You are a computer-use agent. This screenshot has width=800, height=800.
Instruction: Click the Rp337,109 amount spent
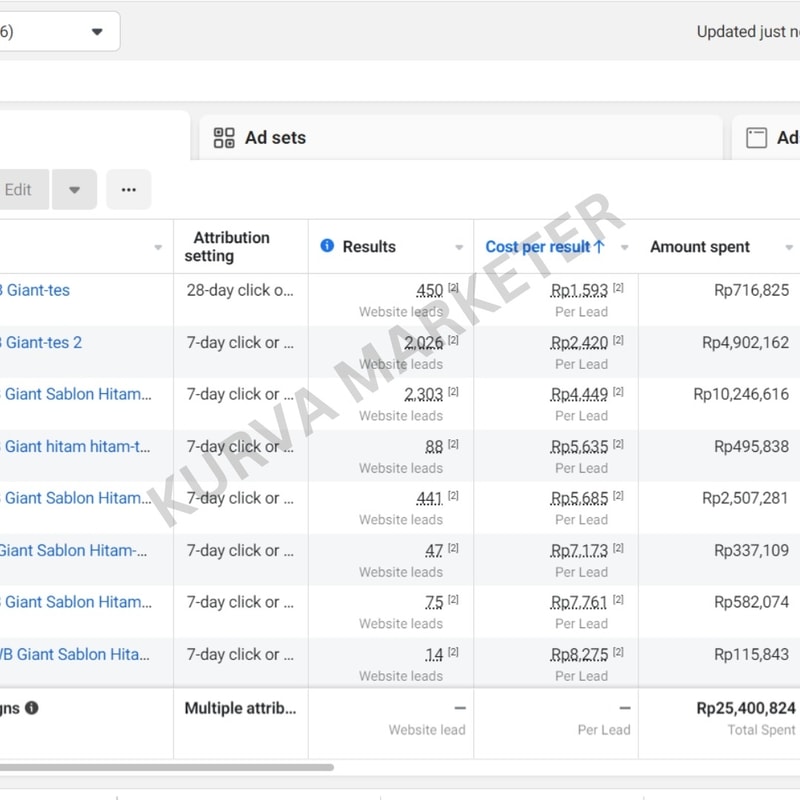click(x=751, y=551)
